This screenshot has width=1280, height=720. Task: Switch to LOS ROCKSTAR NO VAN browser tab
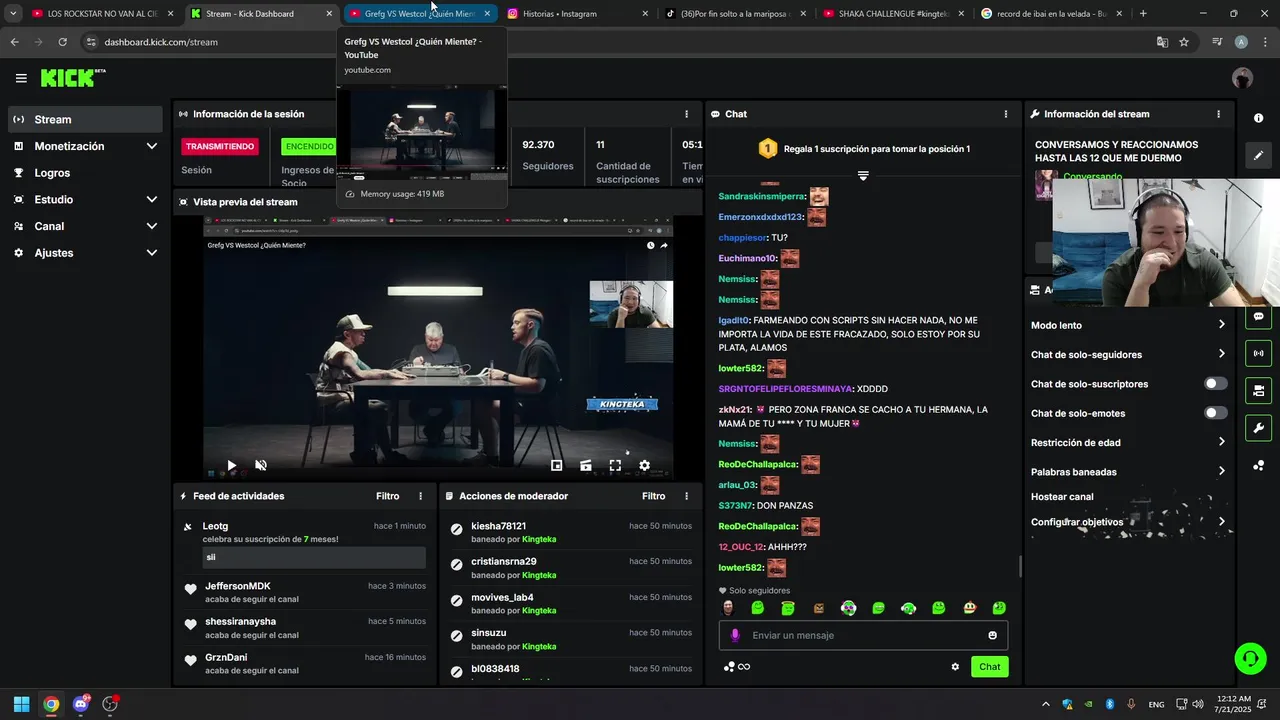103,14
